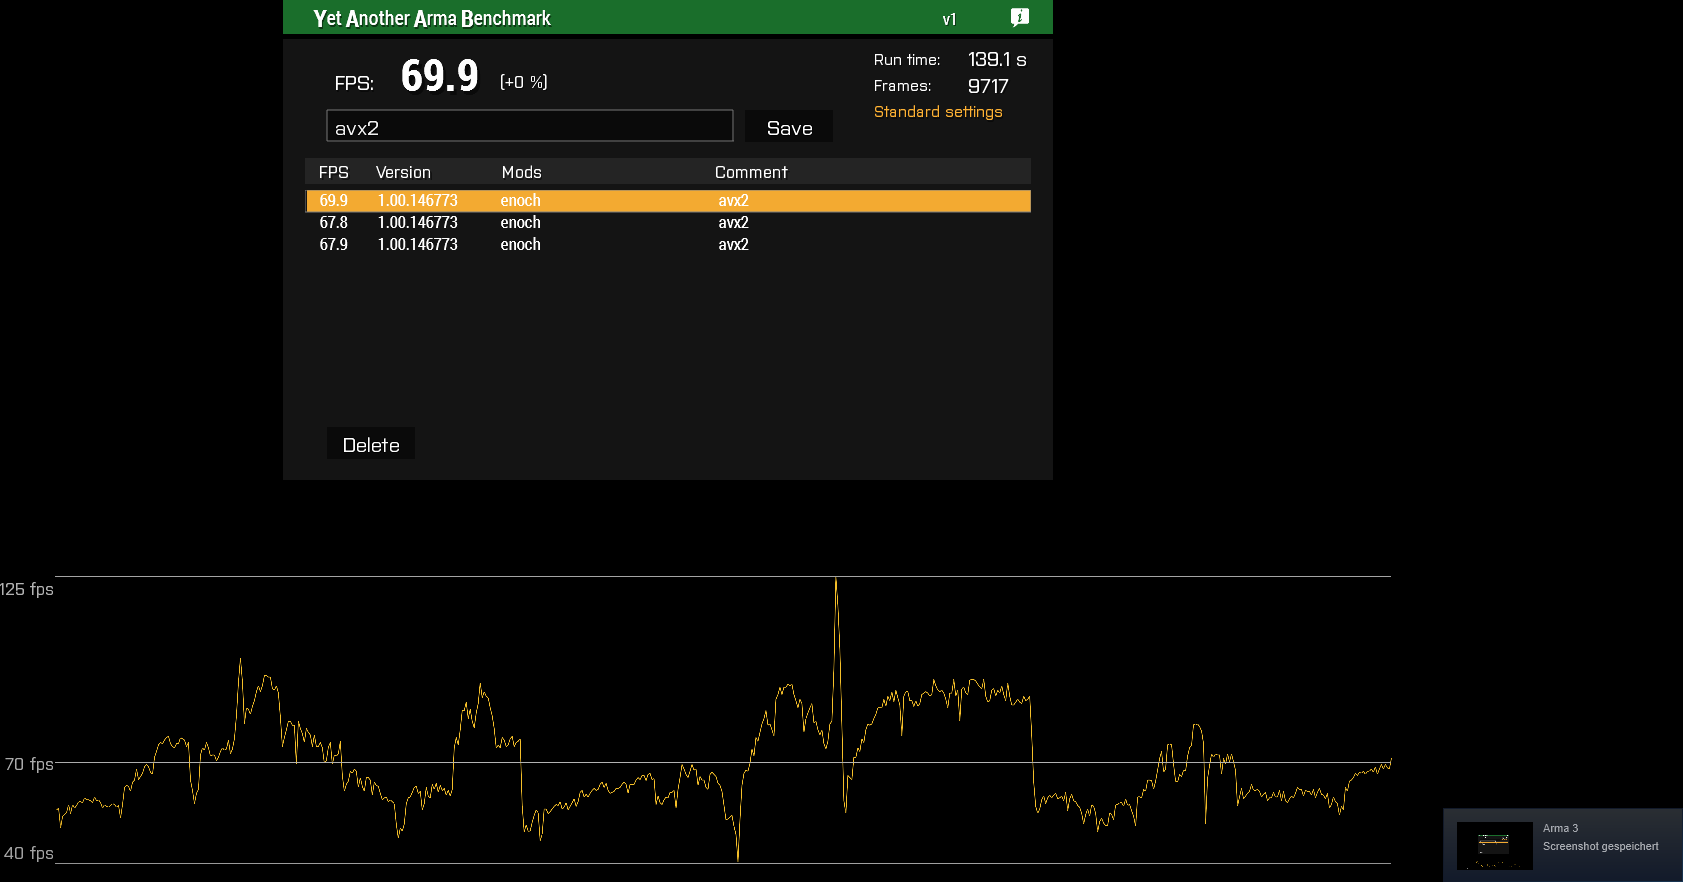1683x882 pixels.
Task: Click the (+0 %) difference label
Action: coord(524,82)
